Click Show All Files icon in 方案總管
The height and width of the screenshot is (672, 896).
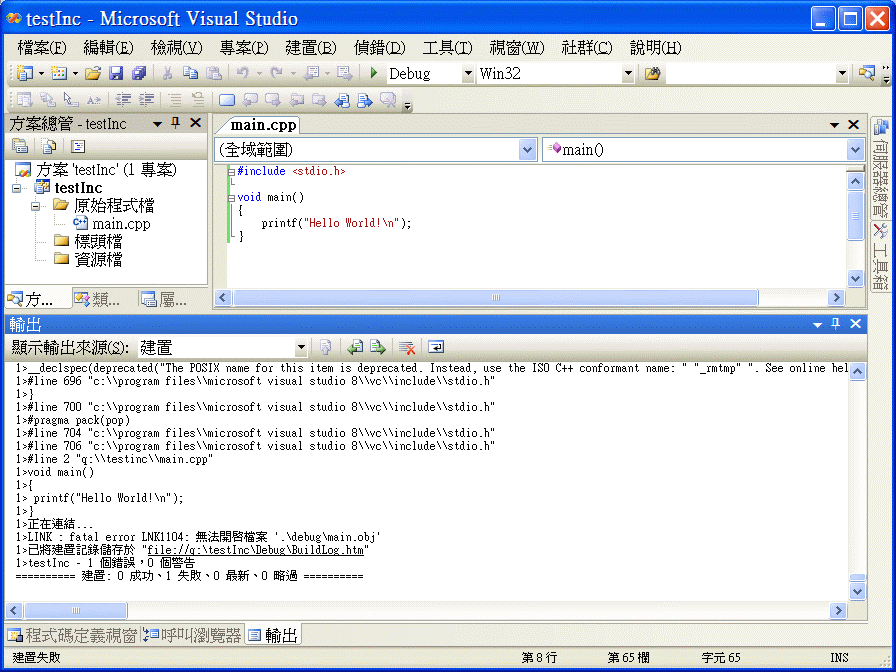(49, 146)
